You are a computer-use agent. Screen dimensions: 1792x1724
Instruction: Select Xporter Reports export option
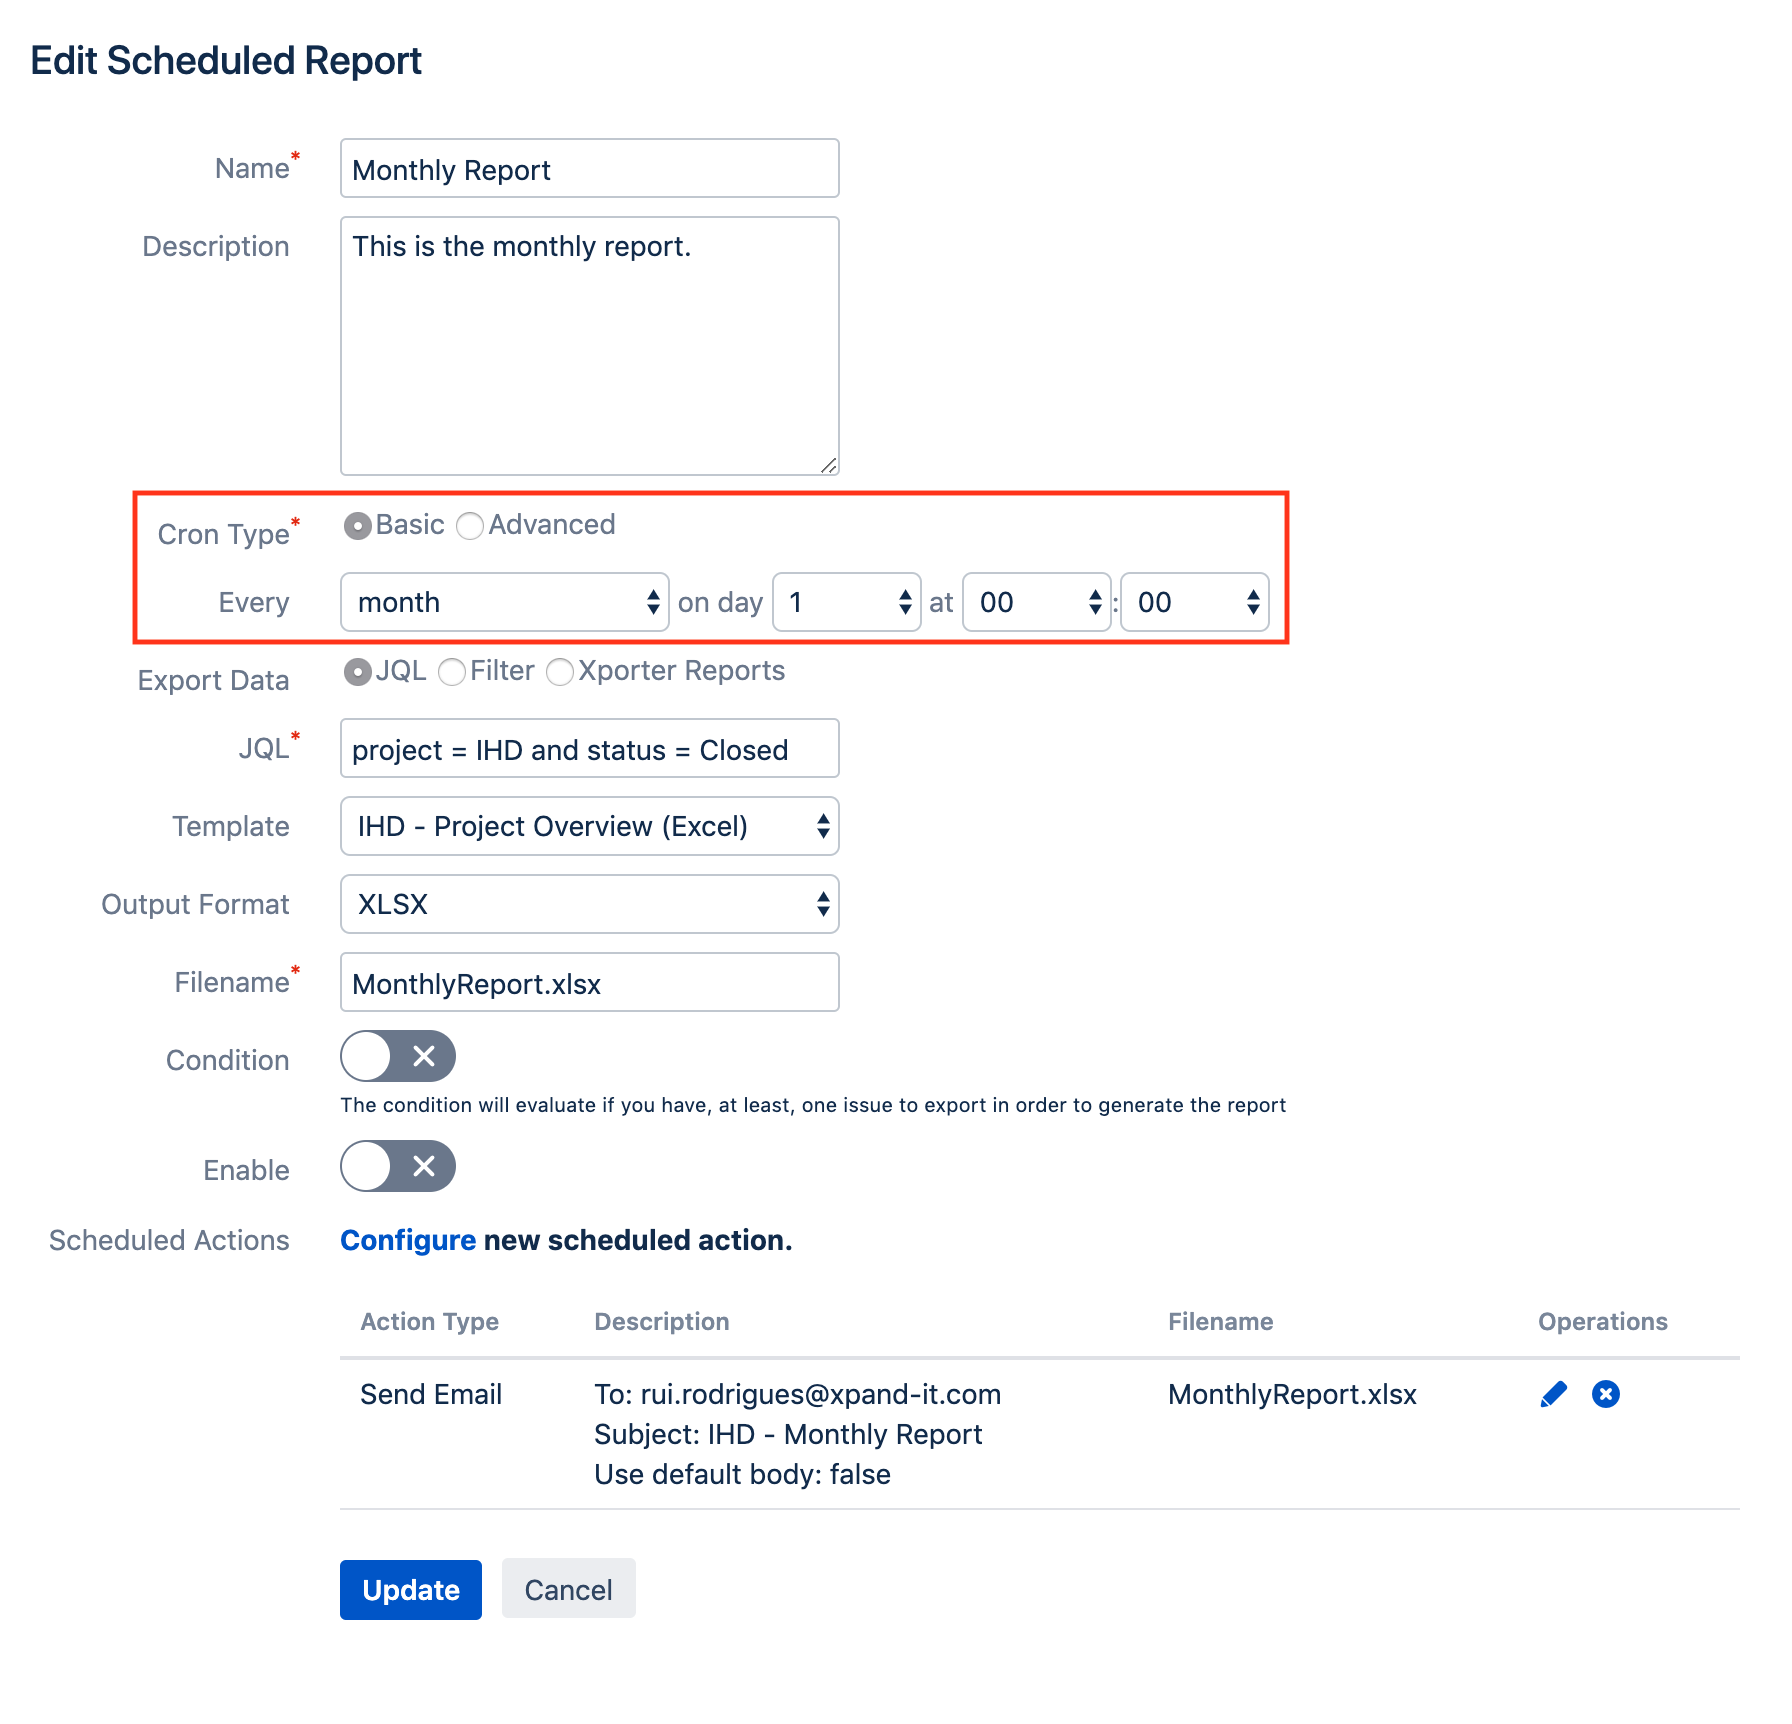point(560,672)
